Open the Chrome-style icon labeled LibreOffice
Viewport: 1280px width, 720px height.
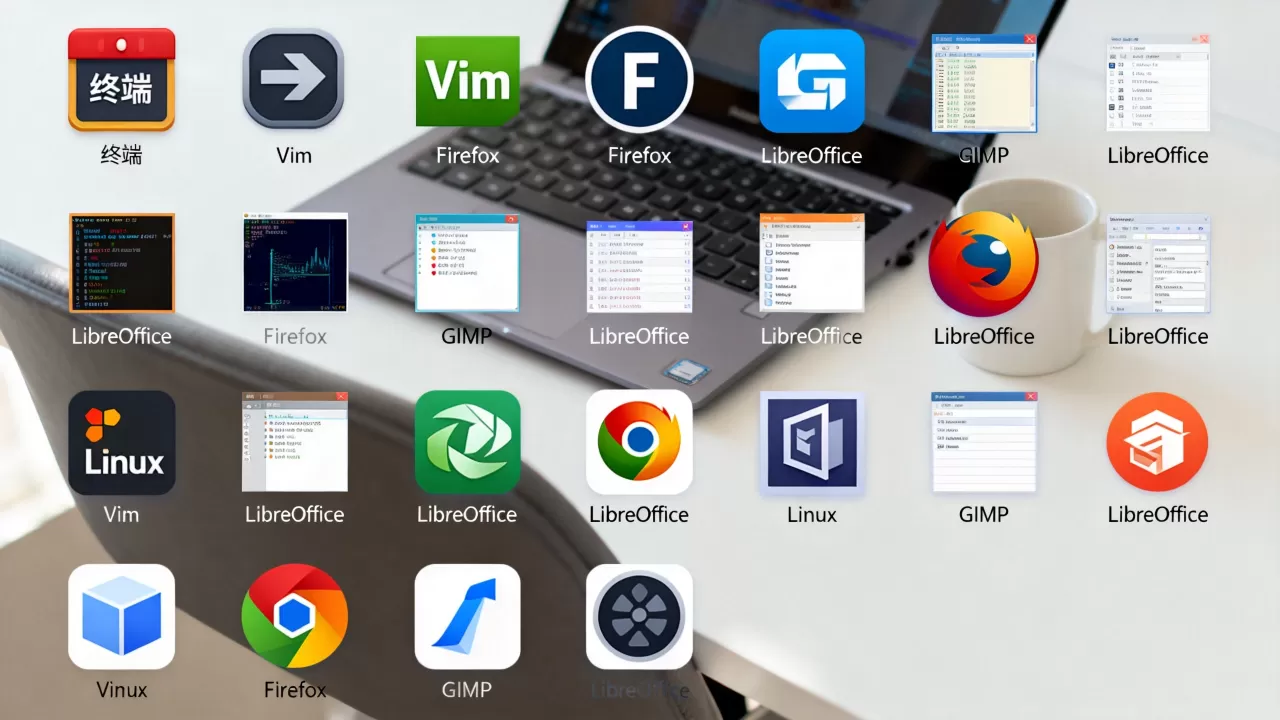pos(639,442)
